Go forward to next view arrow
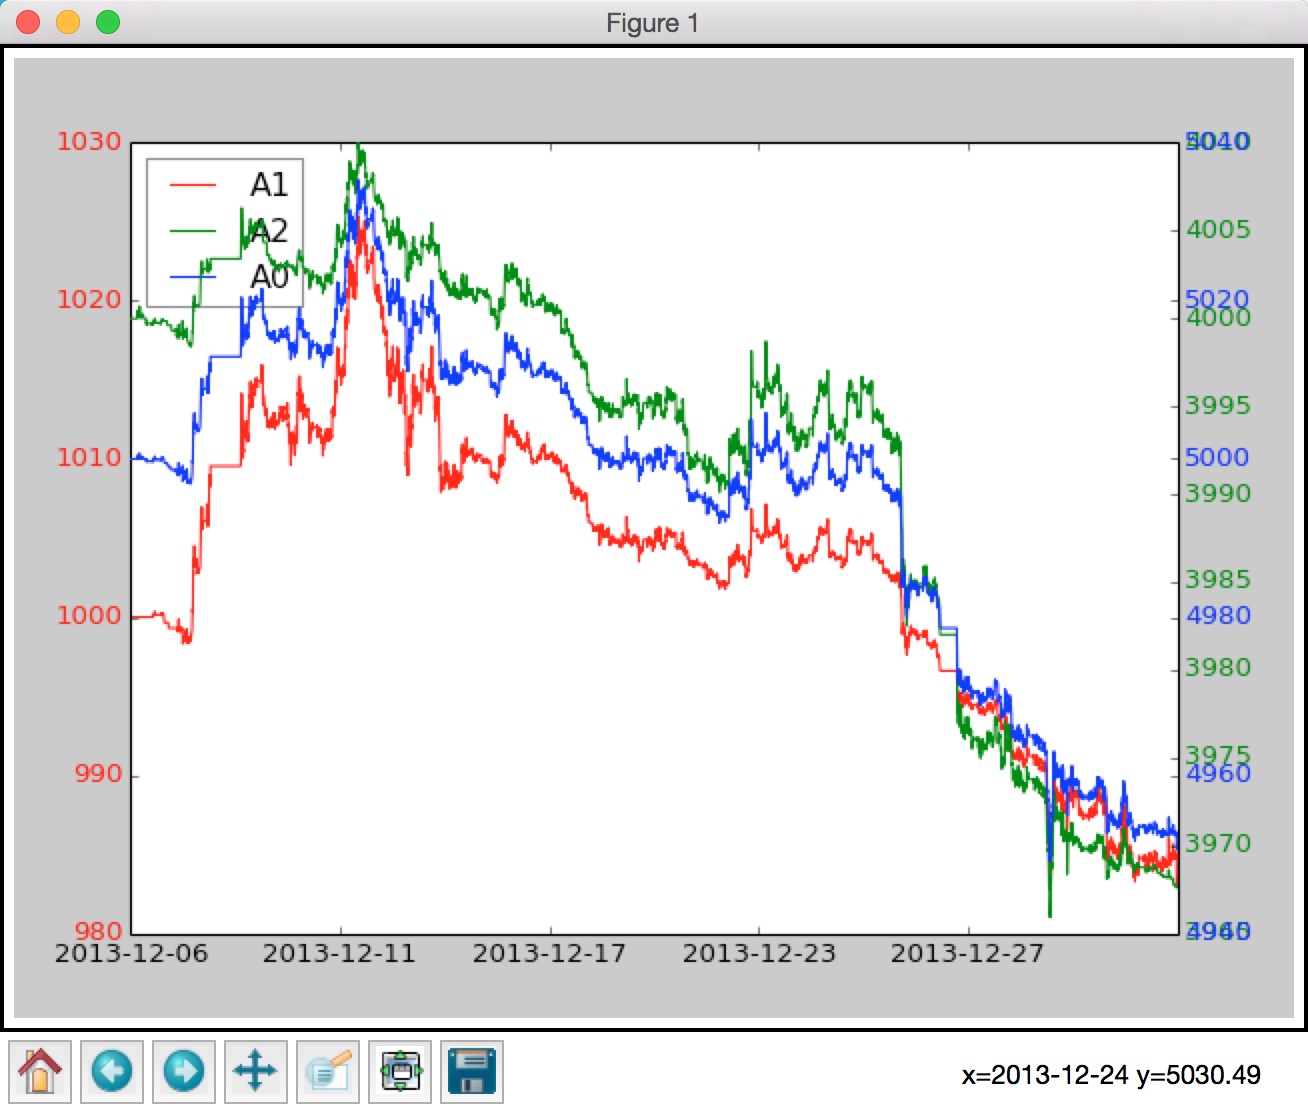This screenshot has height=1116, width=1308. click(184, 1071)
